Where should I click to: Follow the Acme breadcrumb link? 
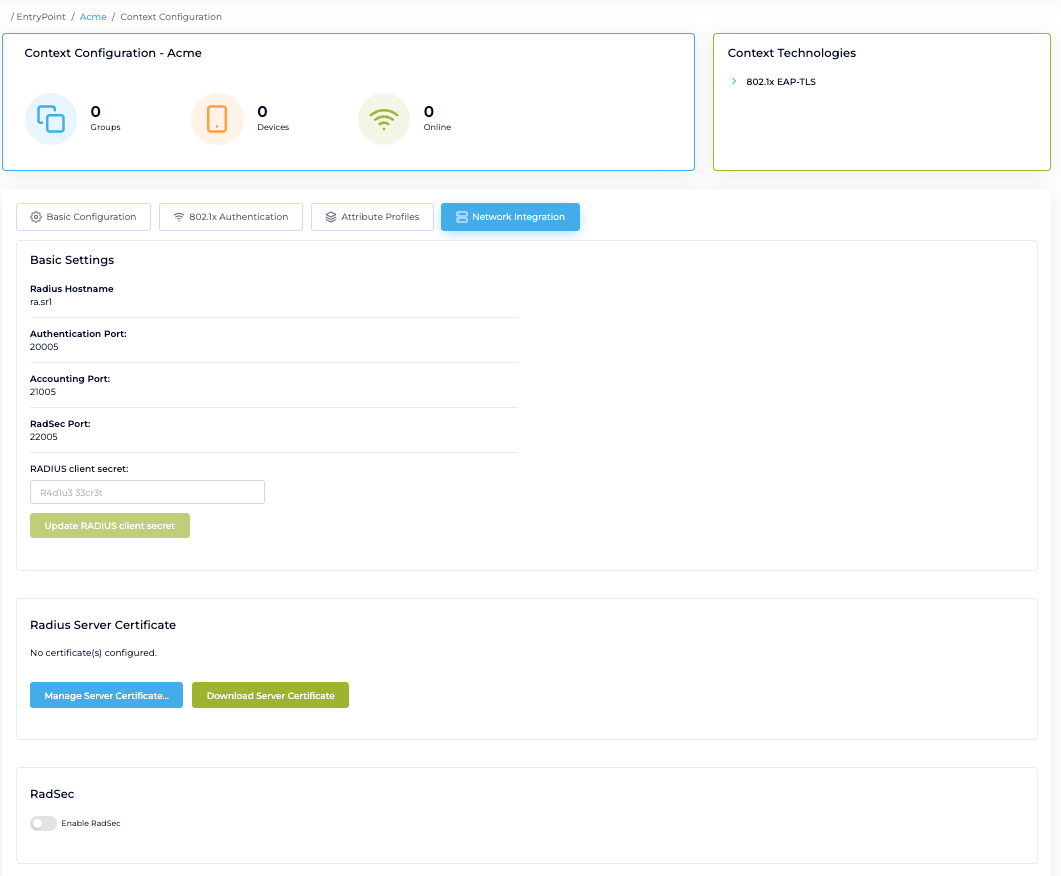point(93,17)
